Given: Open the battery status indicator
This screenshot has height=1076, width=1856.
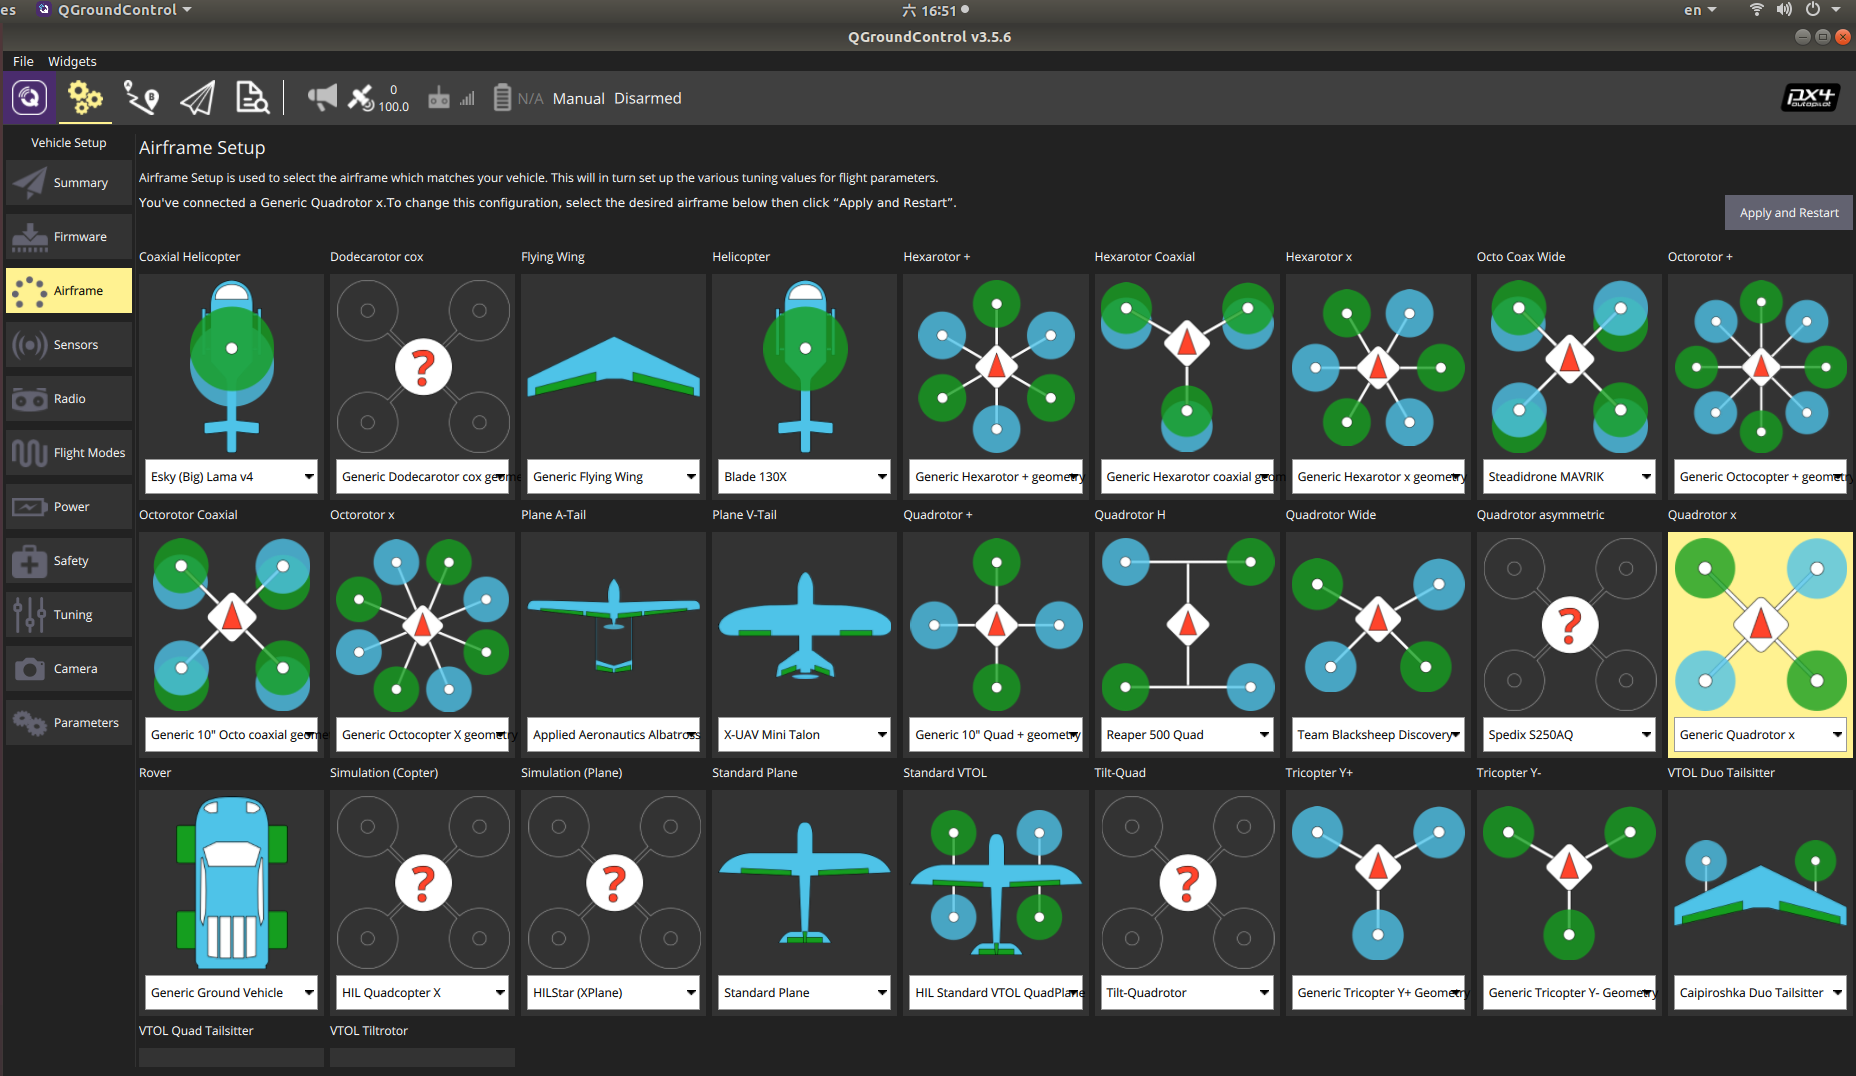Looking at the screenshot, I should pyautogui.click(x=518, y=98).
